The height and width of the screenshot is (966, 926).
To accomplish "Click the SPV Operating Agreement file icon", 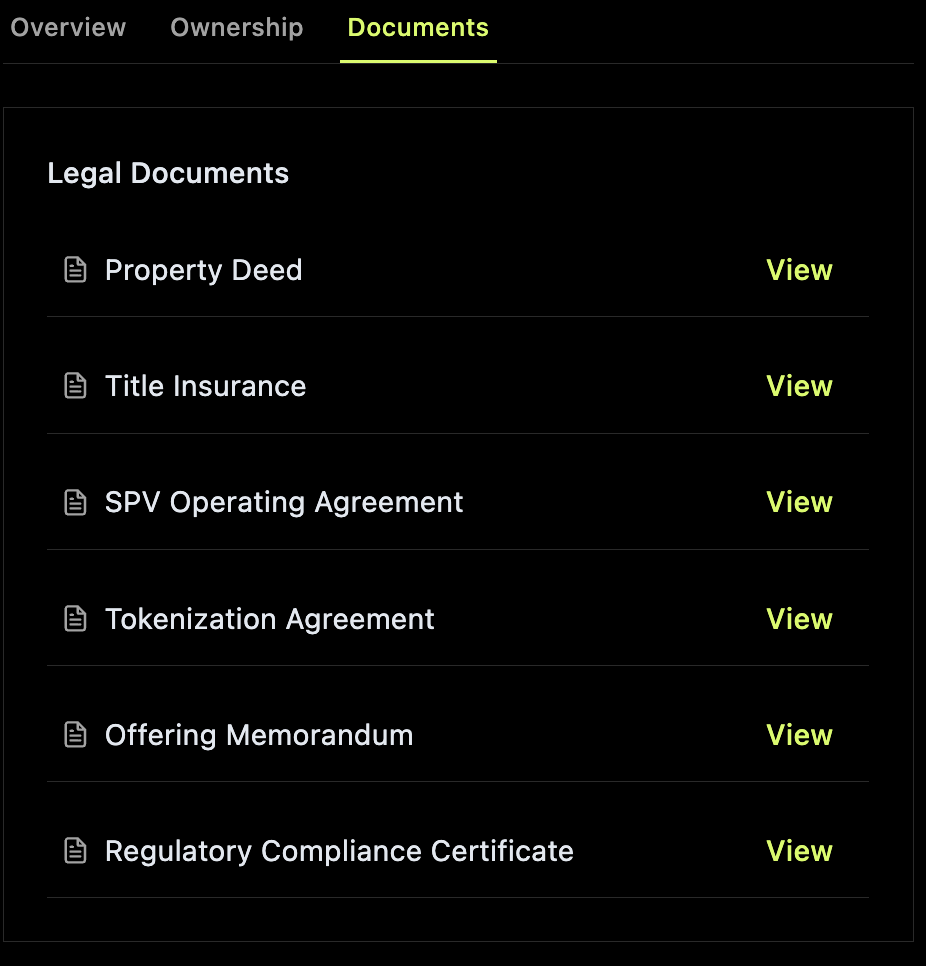I will click(x=75, y=502).
